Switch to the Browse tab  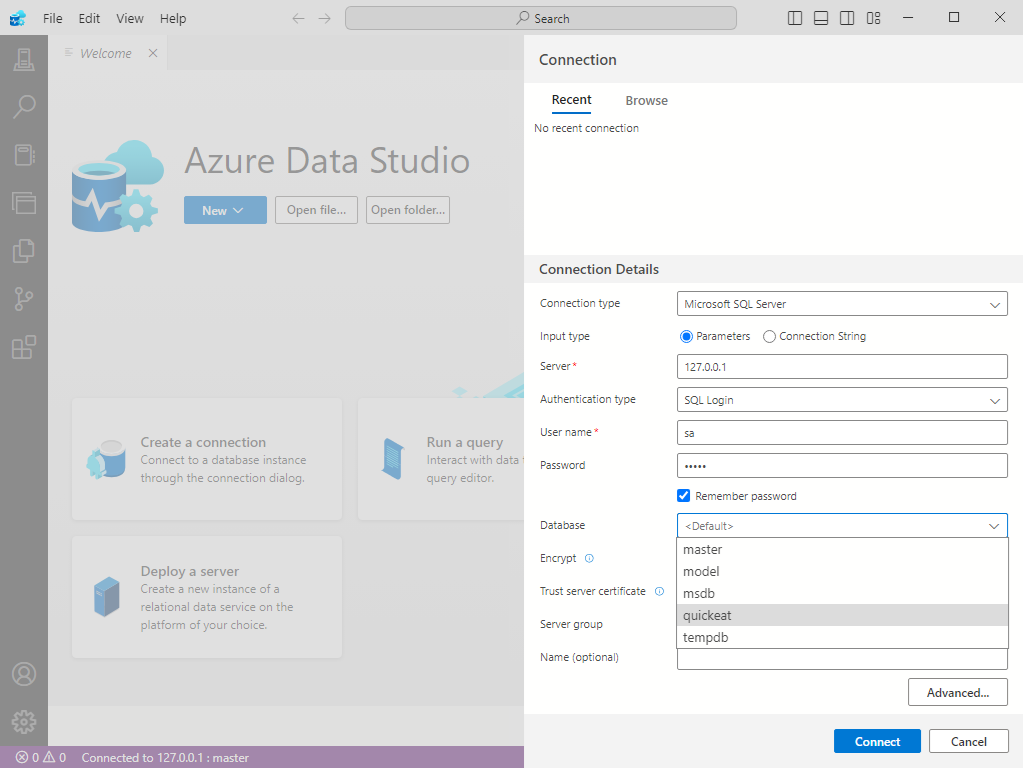(646, 101)
